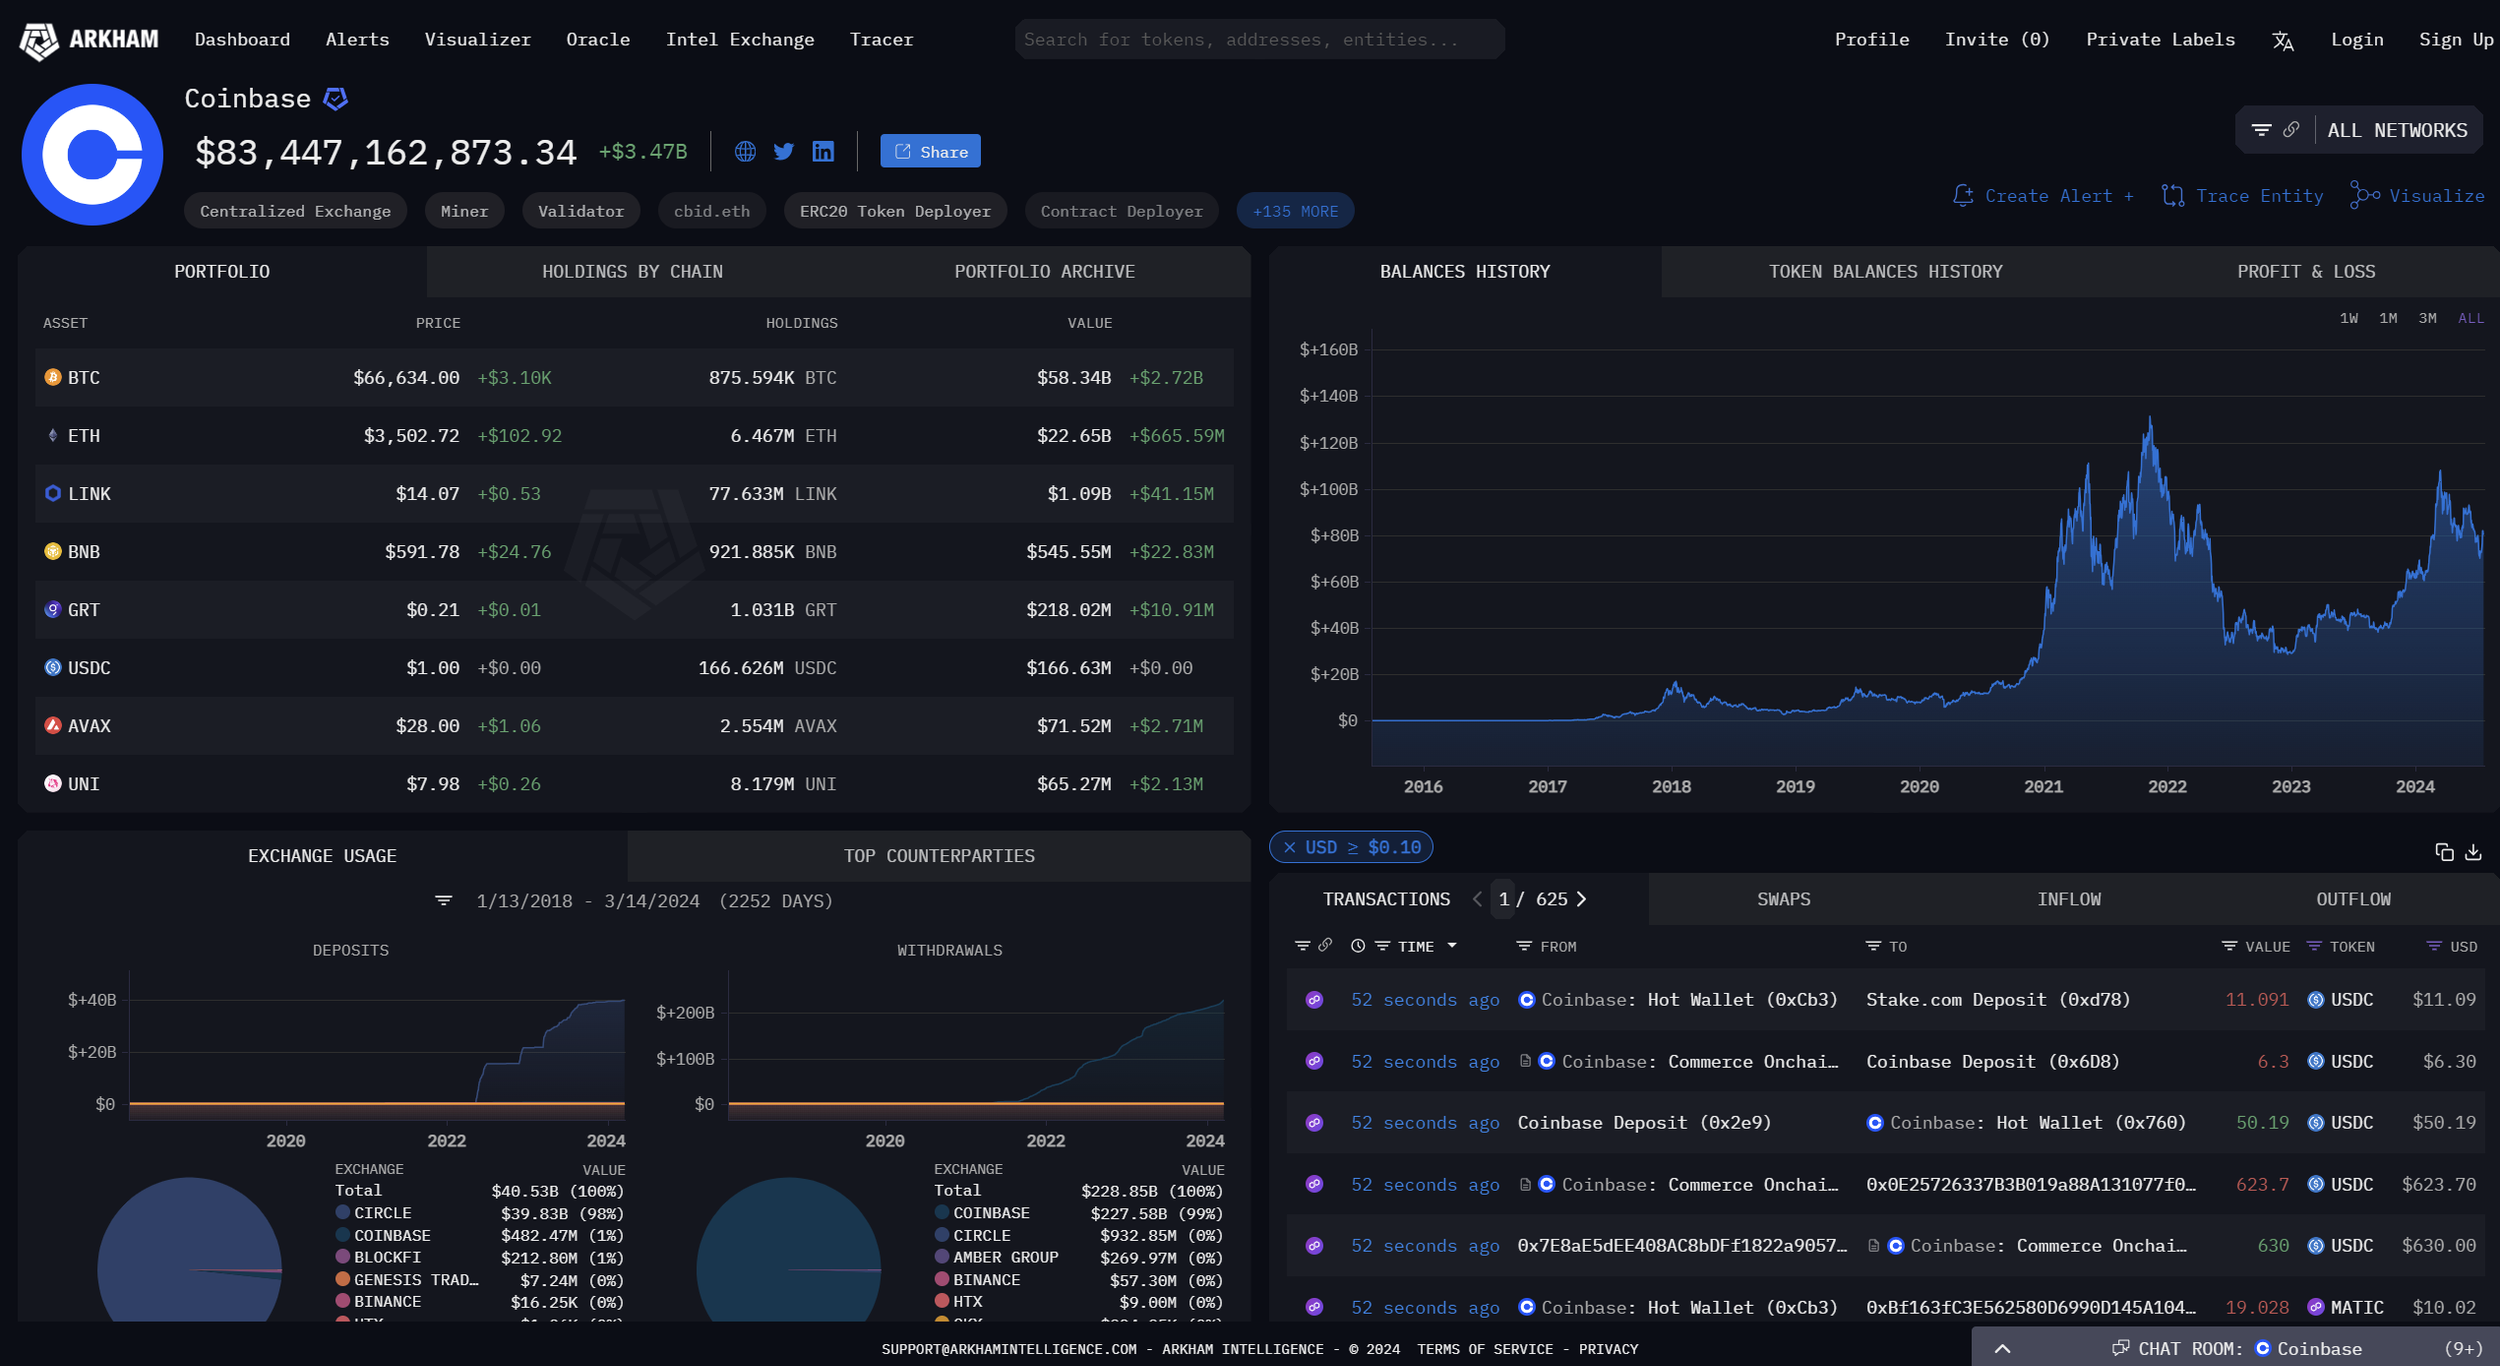Image resolution: width=2500 pixels, height=1366 pixels.
Task: Remove the USD ≥ $0.10 filter
Action: click(x=1289, y=848)
